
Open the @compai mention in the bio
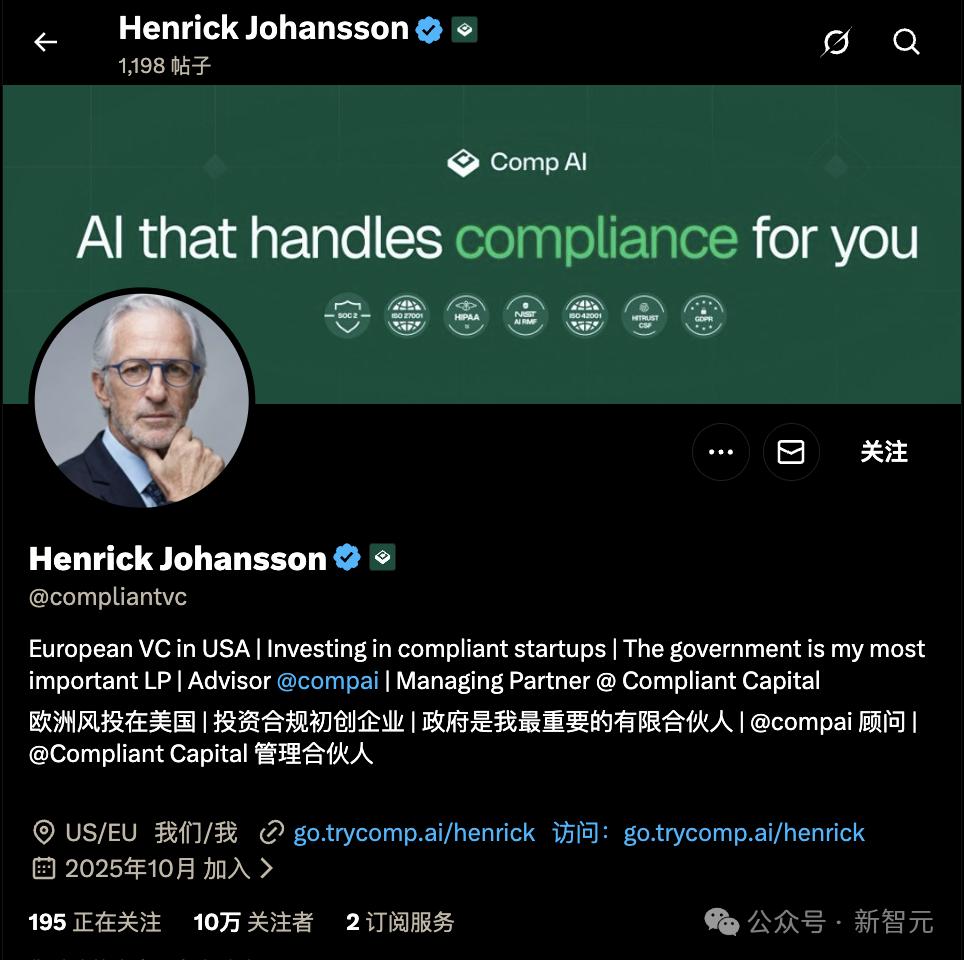coord(328,681)
